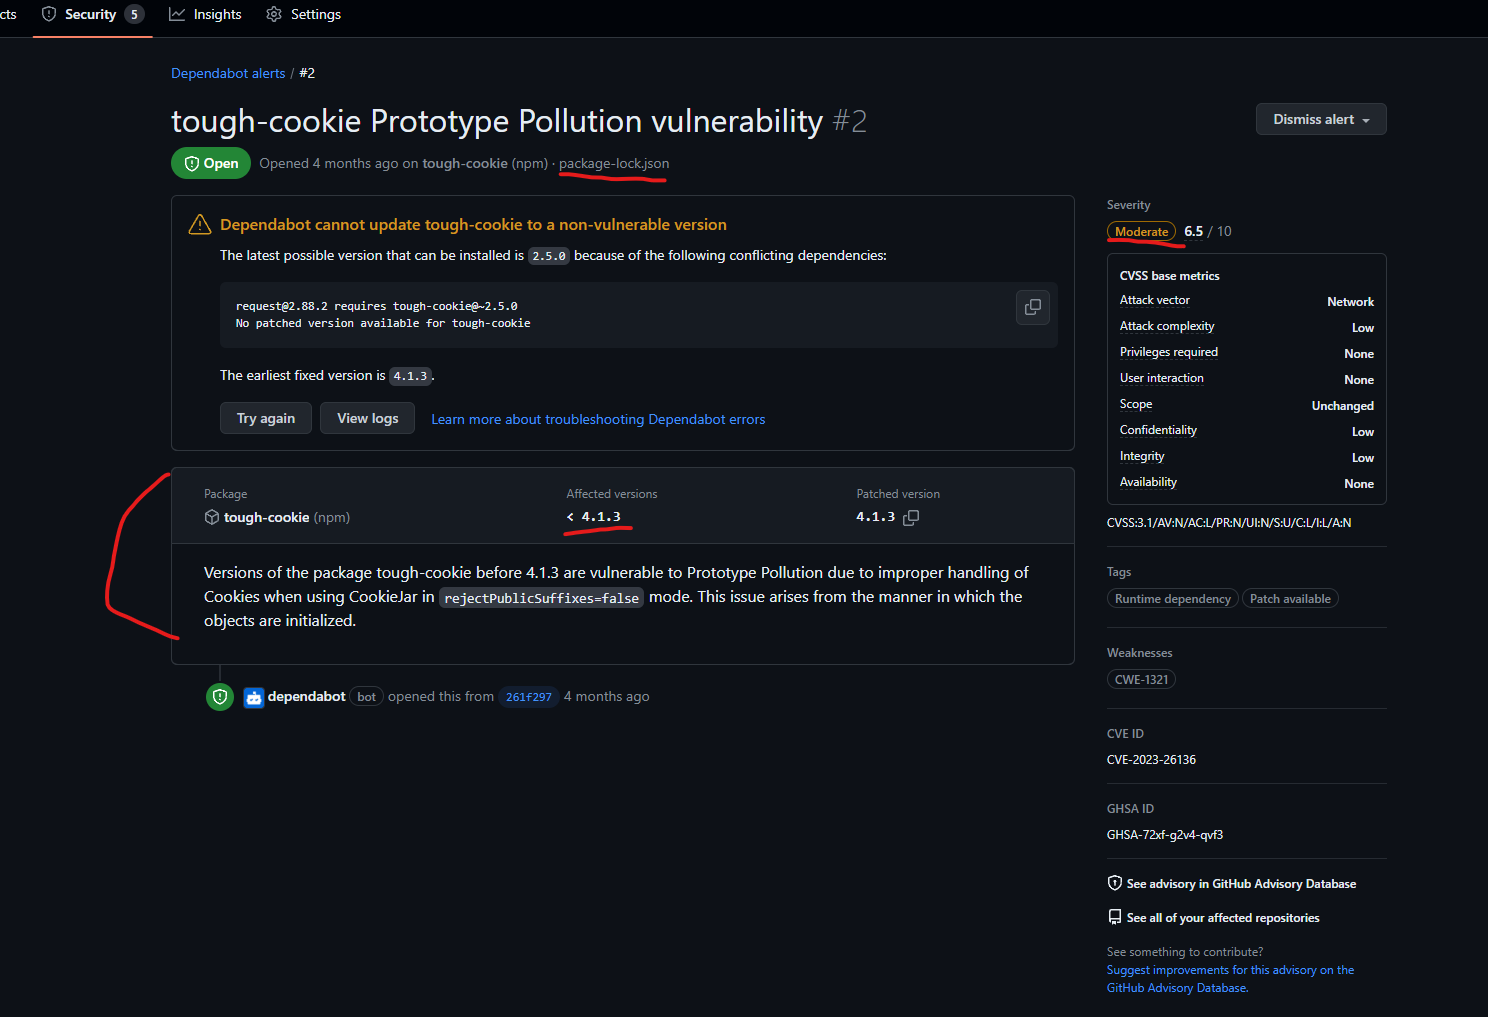Switch to the Insights tab
1488x1017 pixels.
[205, 14]
